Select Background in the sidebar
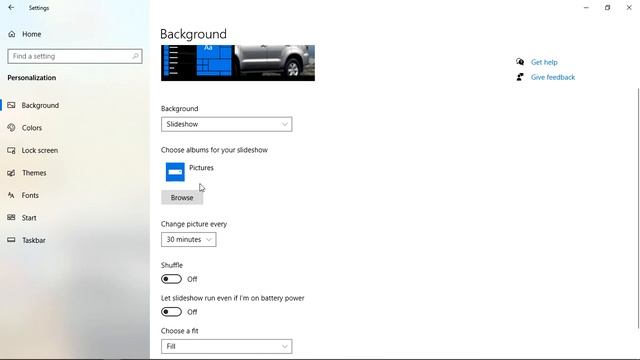This screenshot has height=360, width=640. tap(40, 105)
